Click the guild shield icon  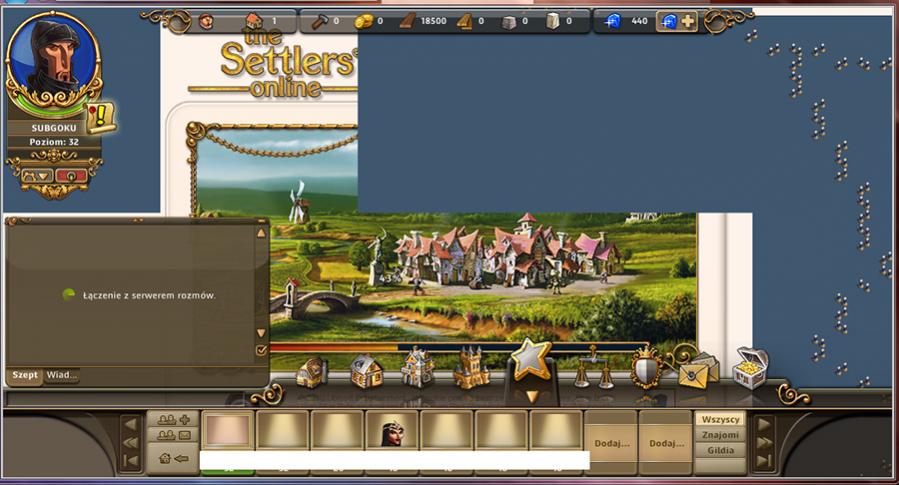point(646,369)
